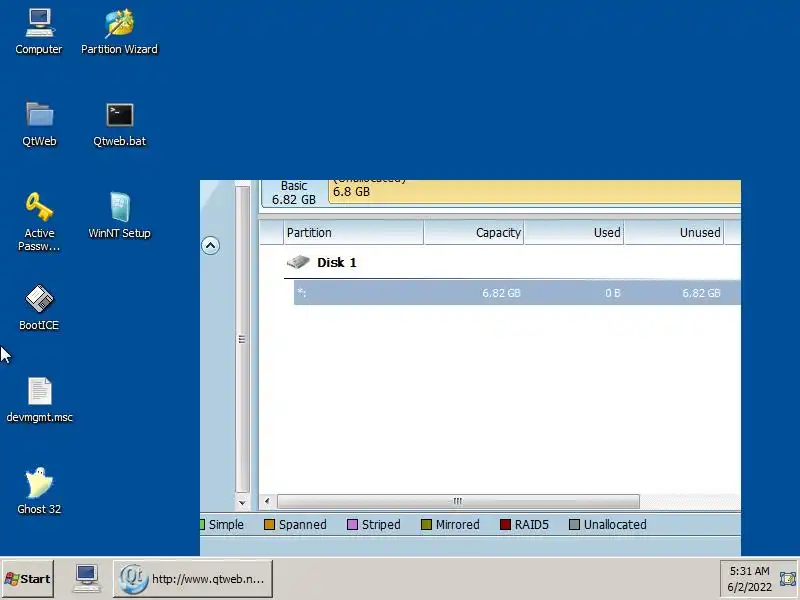
Task: Click the 6.82 GB unused cell
Action: (x=701, y=293)
